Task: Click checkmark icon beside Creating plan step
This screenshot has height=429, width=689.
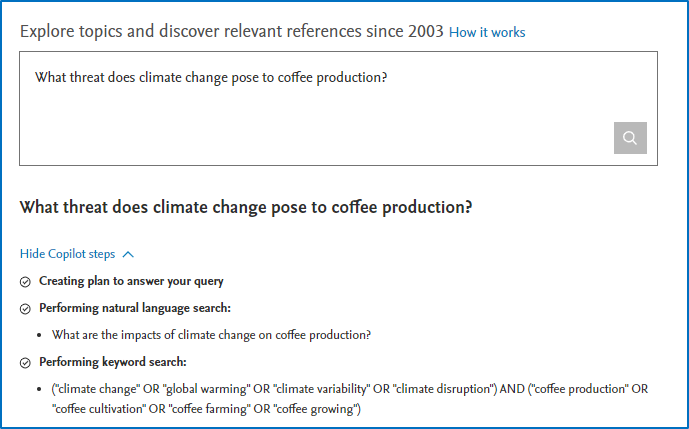Action: point(25,282)
